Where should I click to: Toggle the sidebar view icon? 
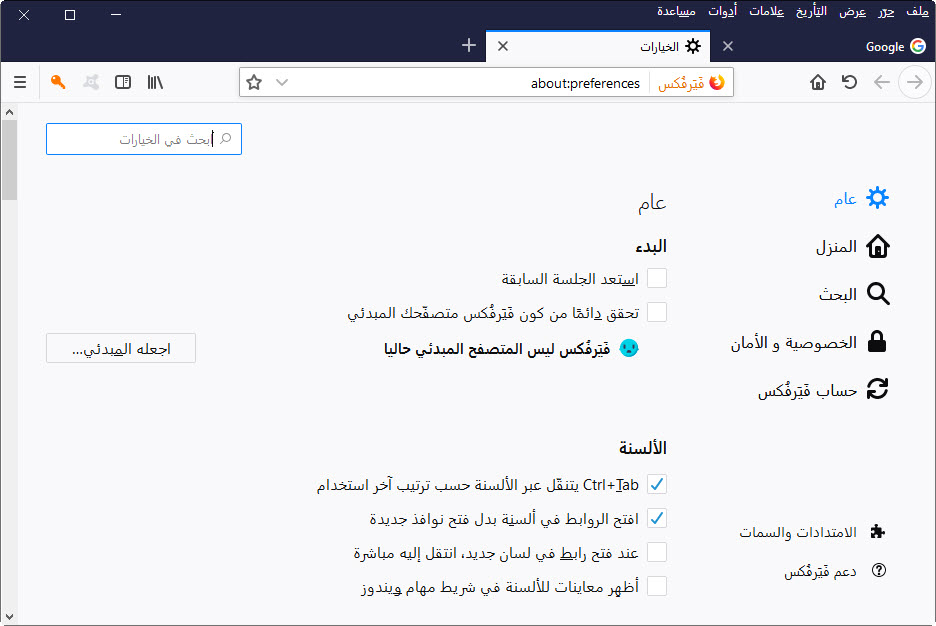pyautogui.click(x=123, y=82)
